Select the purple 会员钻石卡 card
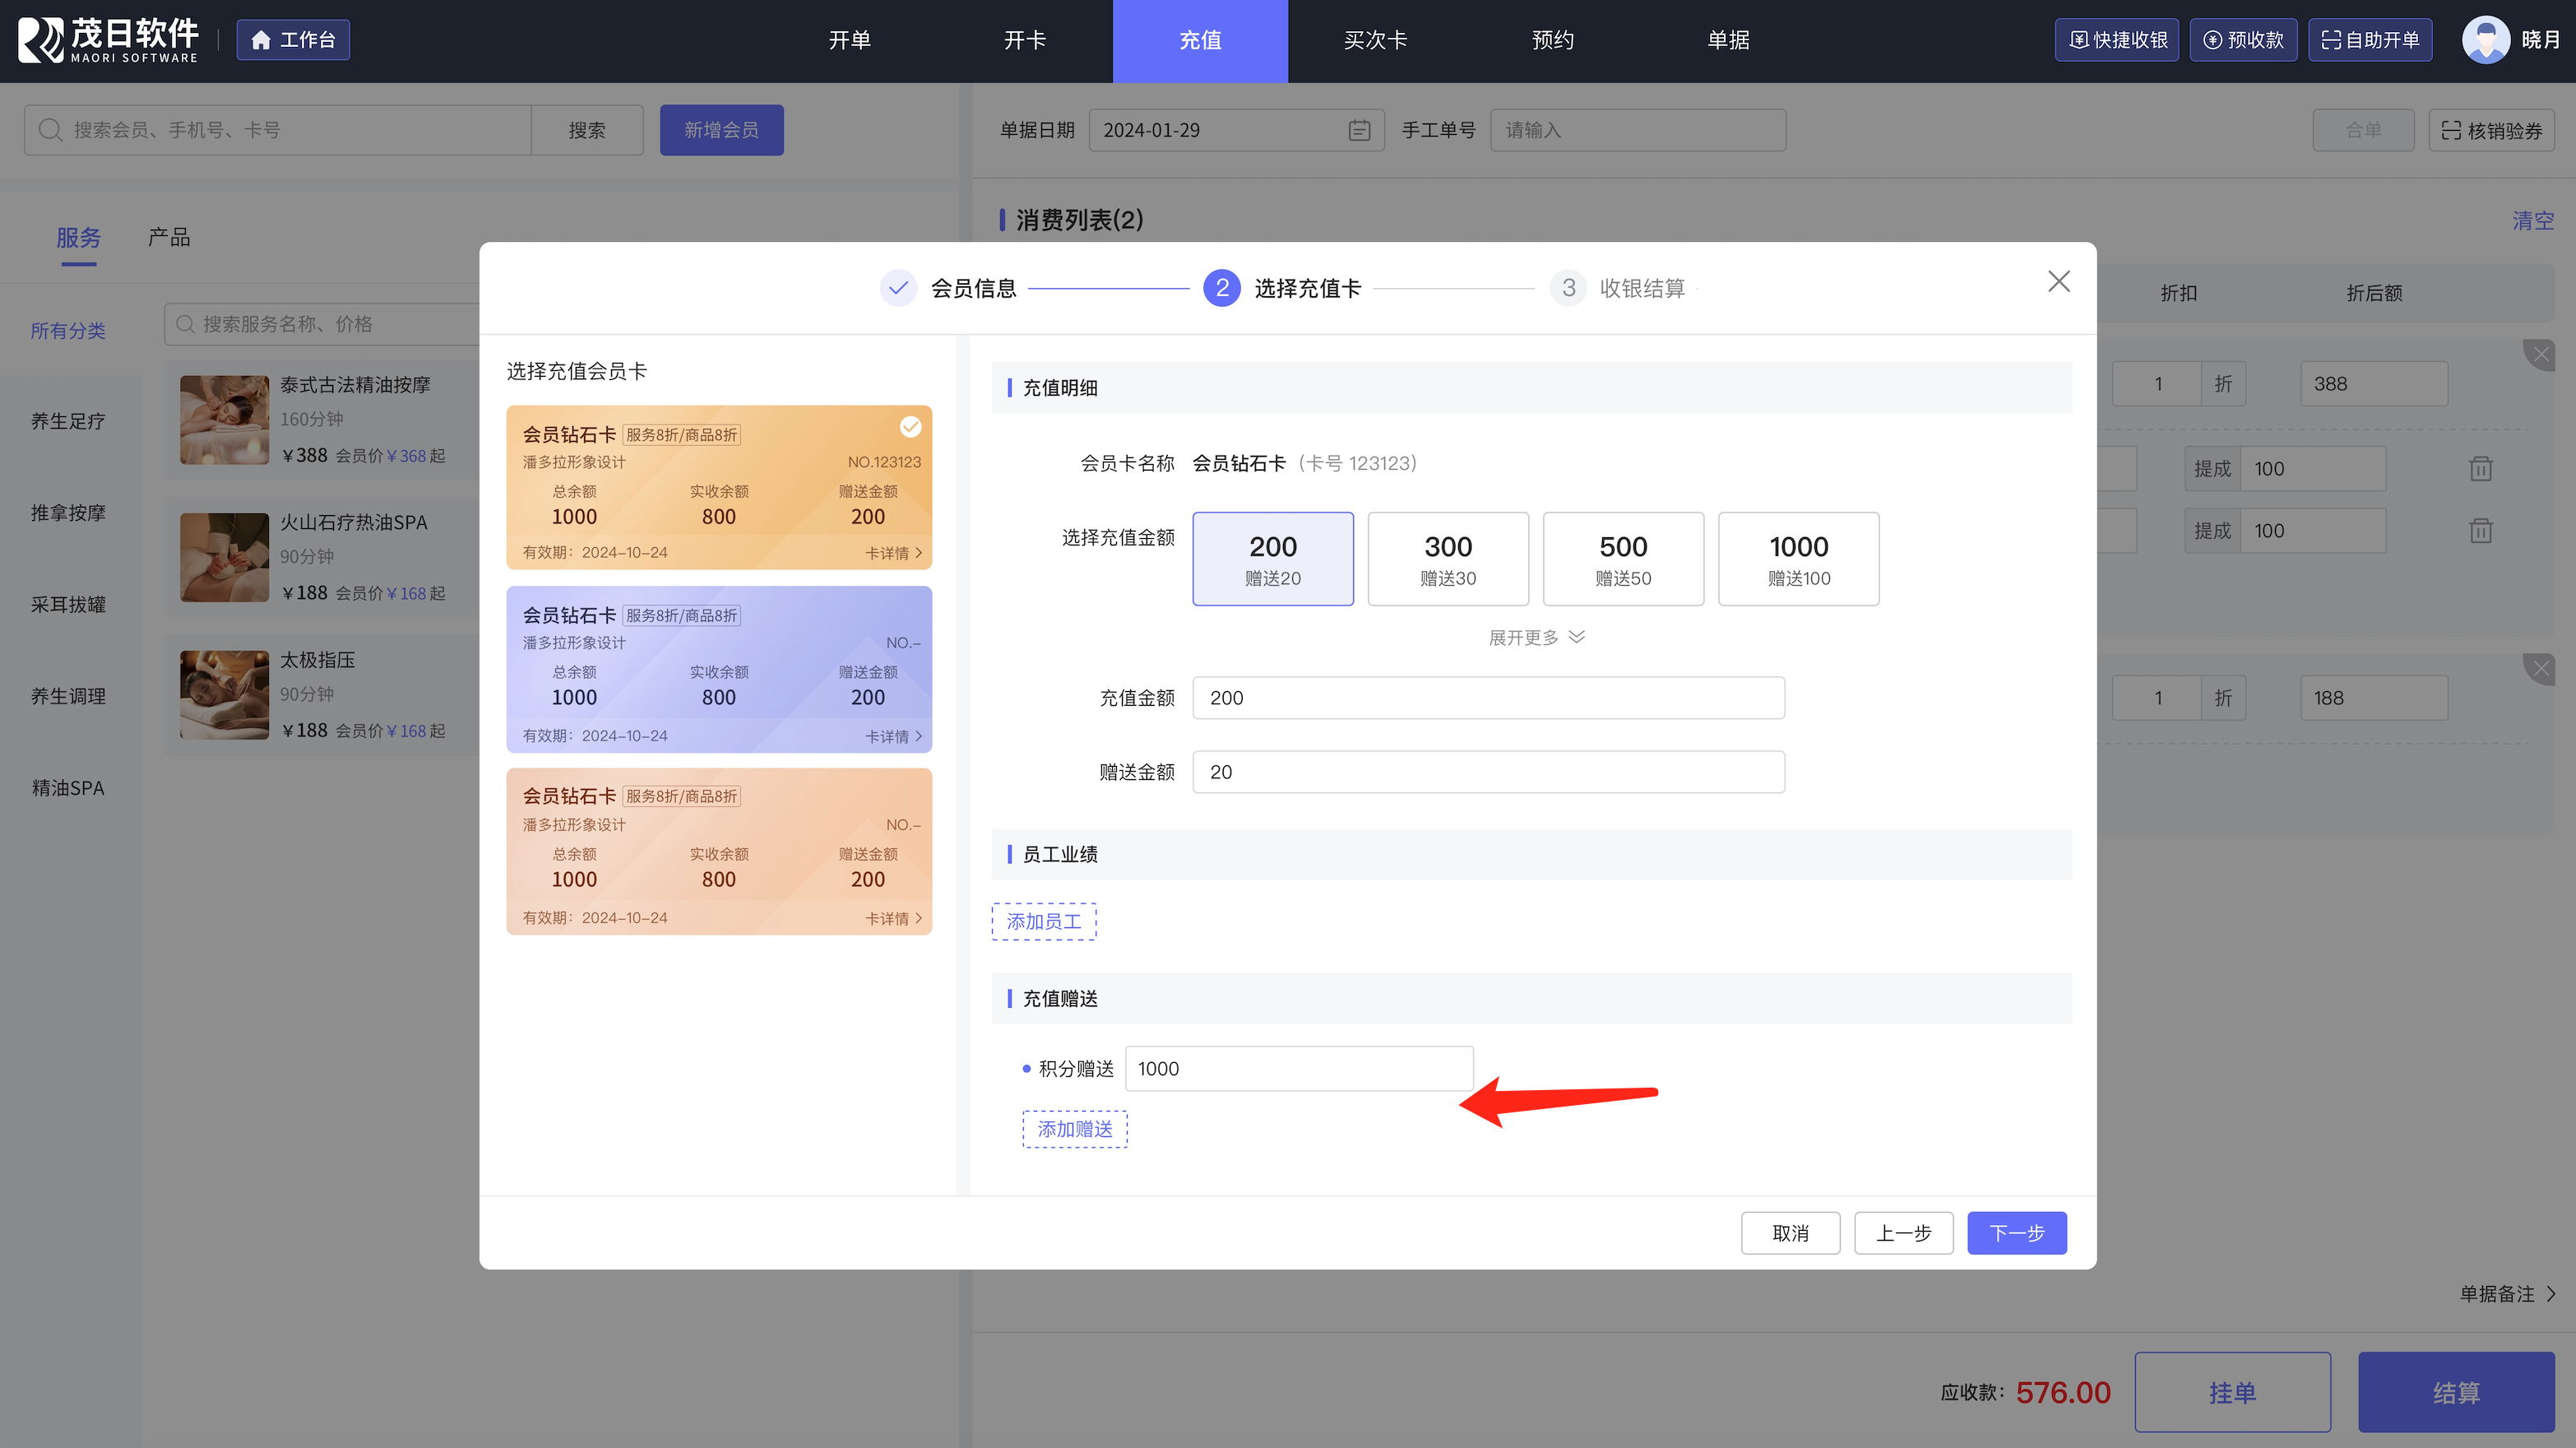Image resolution: width=2576 pixels, height=1448 pixels. point(718,669)
